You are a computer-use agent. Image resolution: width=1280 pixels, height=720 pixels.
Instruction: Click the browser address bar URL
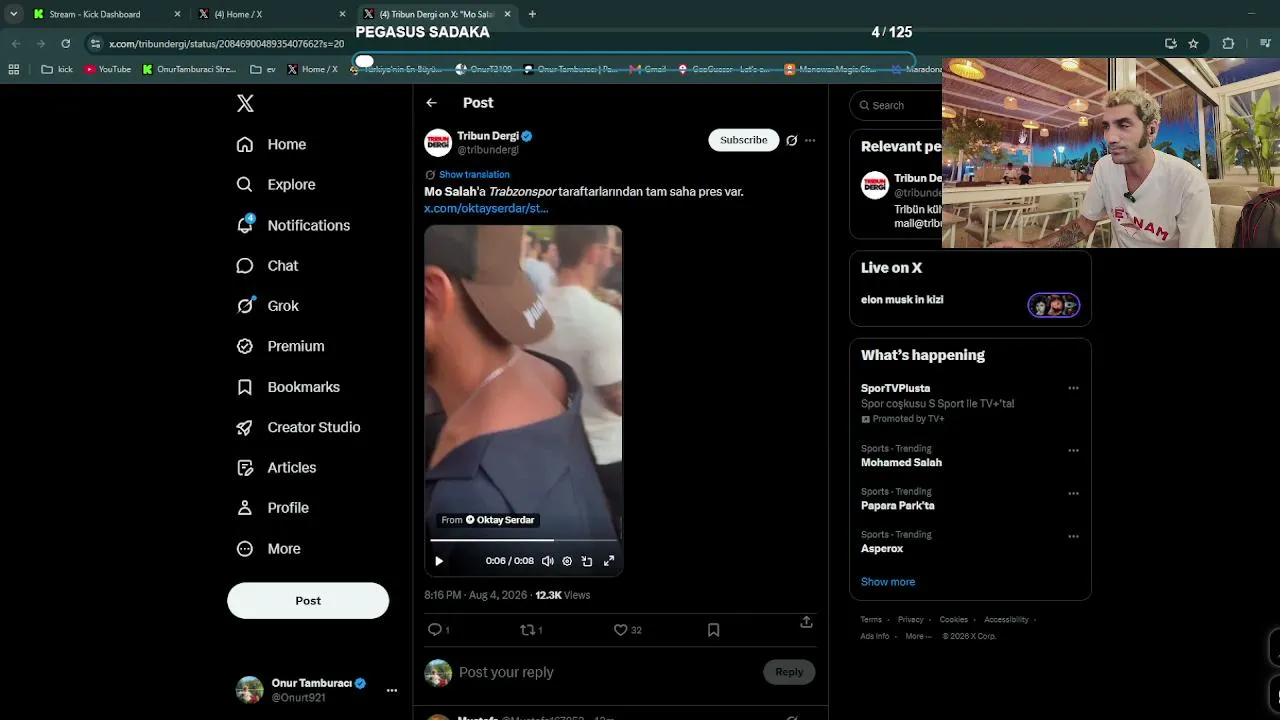(226, 43)
